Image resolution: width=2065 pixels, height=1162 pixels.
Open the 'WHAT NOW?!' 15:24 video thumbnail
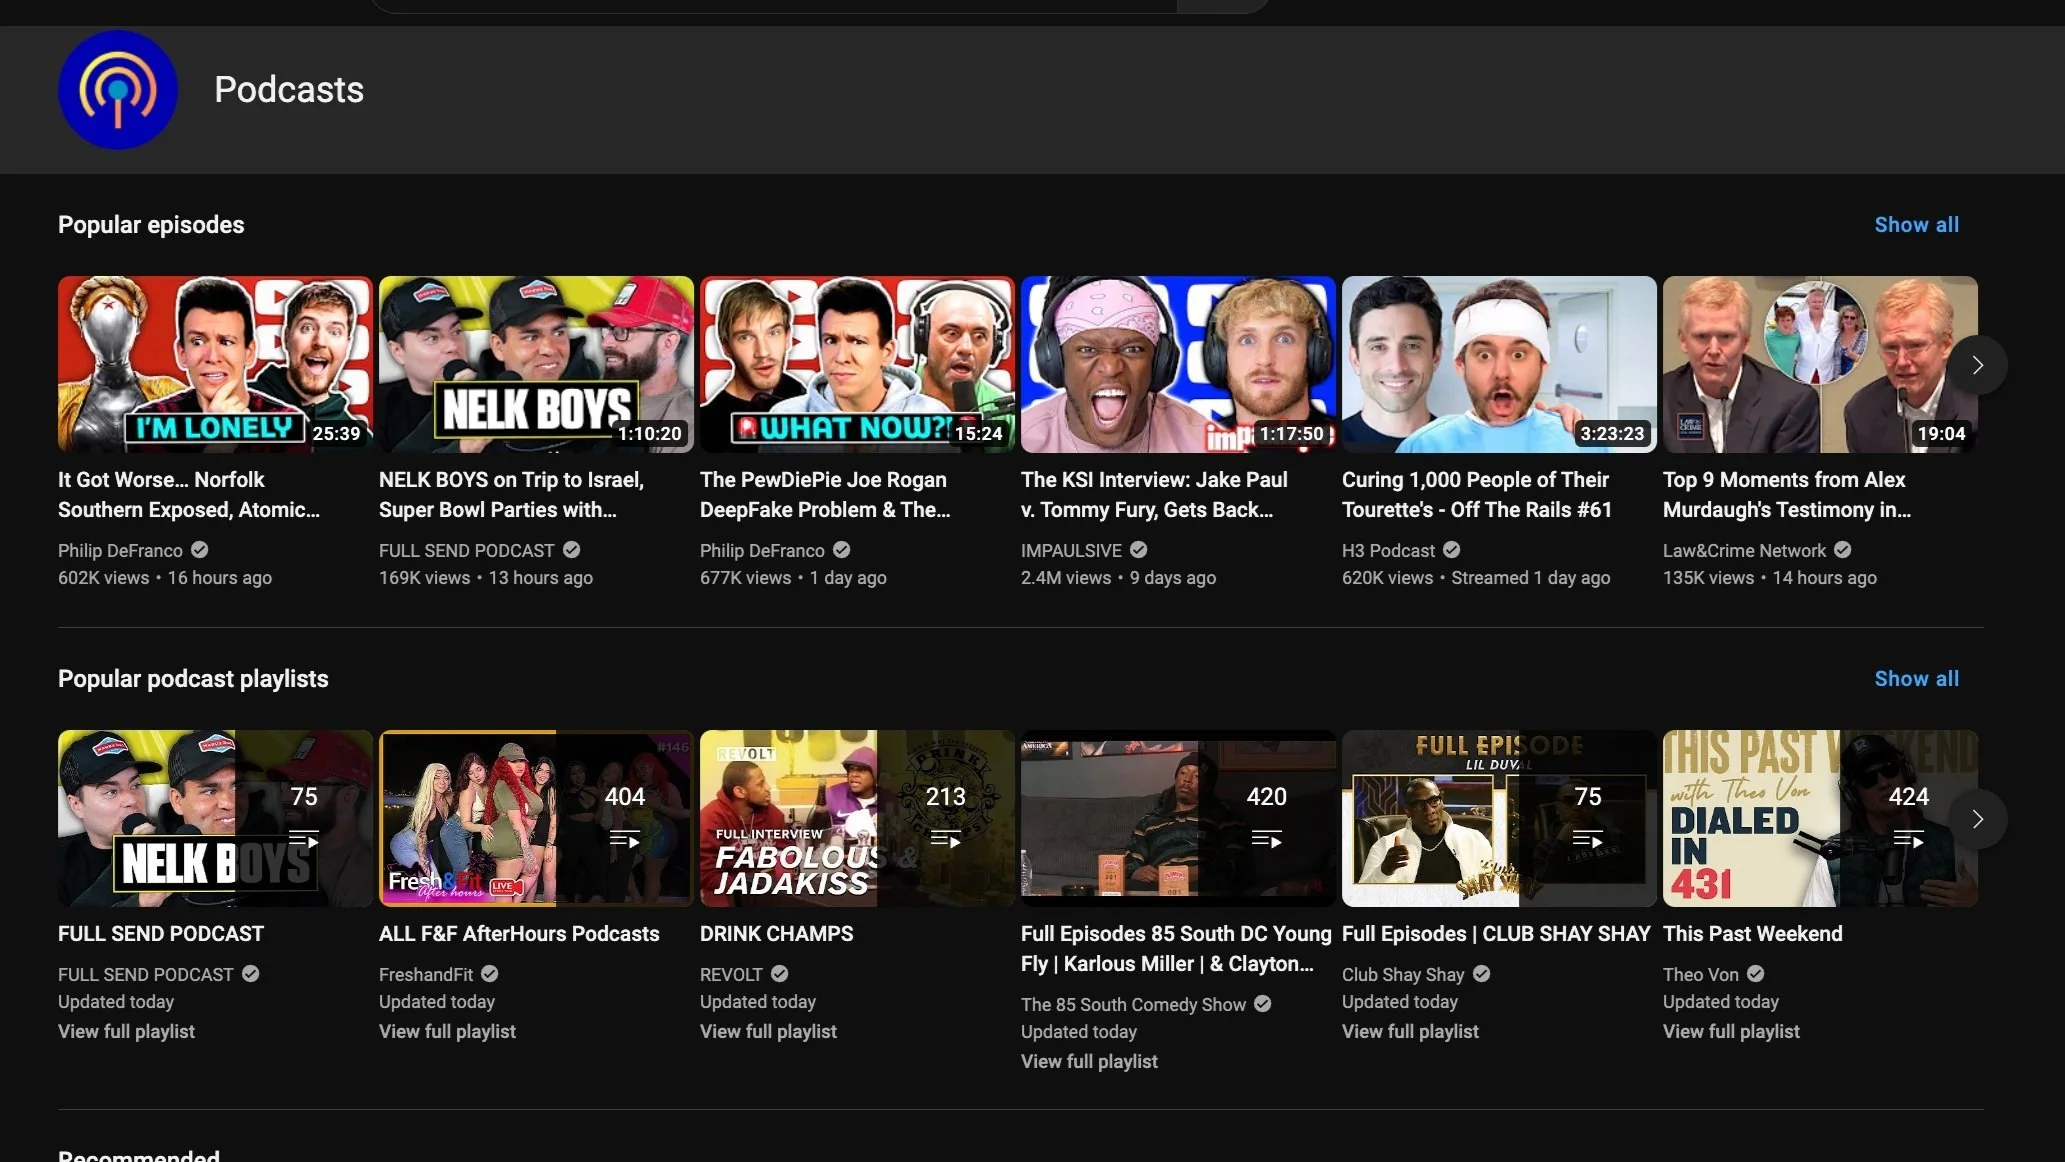click(857, 364)
